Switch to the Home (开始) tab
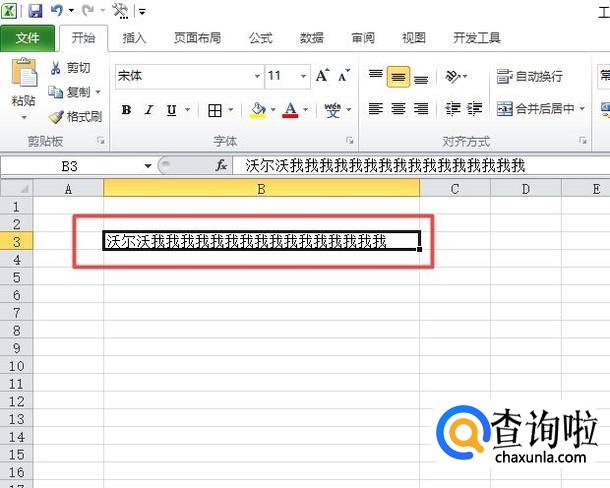 pyautogui.click(x=83, y=38)
